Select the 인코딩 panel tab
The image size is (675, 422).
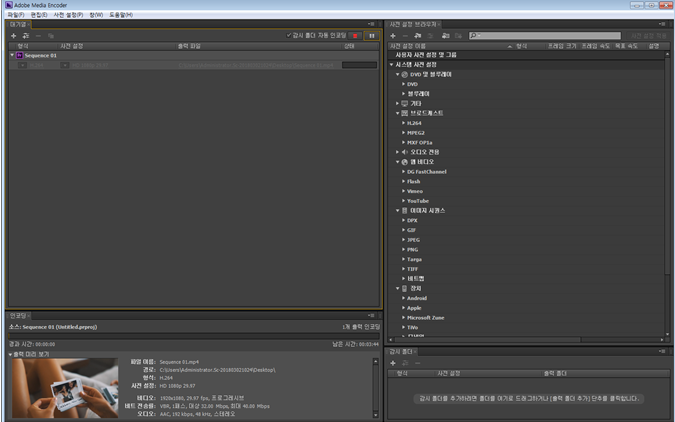(x=18, y=316)
